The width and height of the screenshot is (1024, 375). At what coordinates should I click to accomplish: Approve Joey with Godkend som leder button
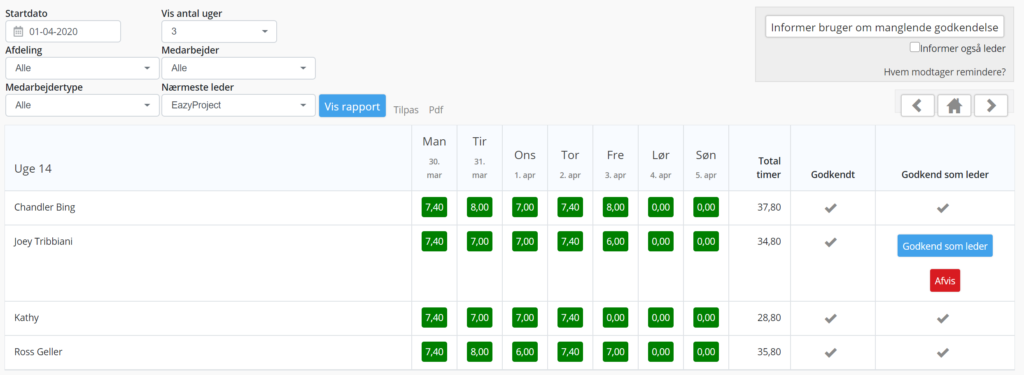tap(945, 246)
